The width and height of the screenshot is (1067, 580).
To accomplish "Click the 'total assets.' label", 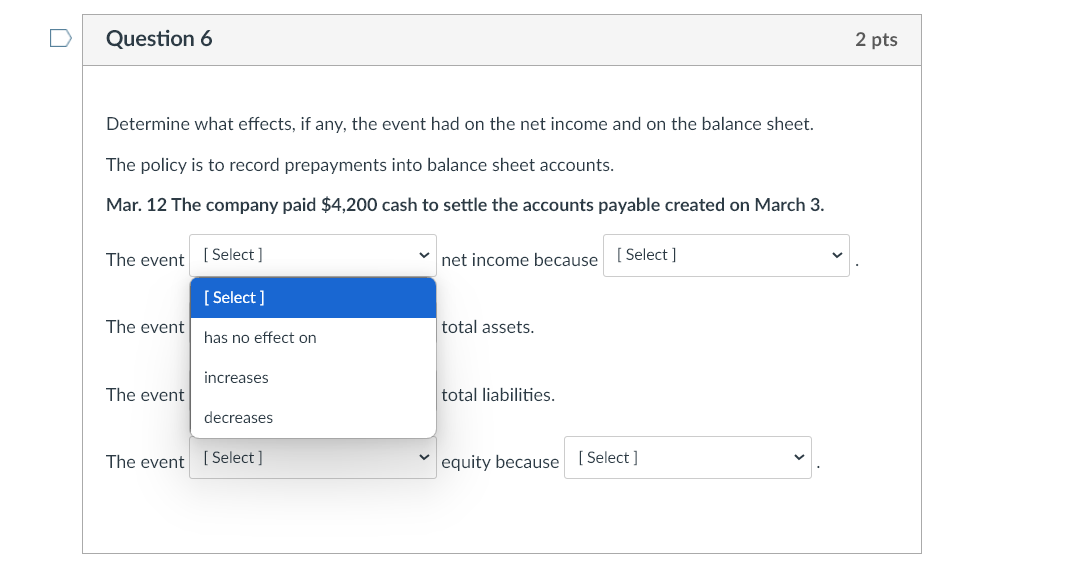I will (487, 327).
